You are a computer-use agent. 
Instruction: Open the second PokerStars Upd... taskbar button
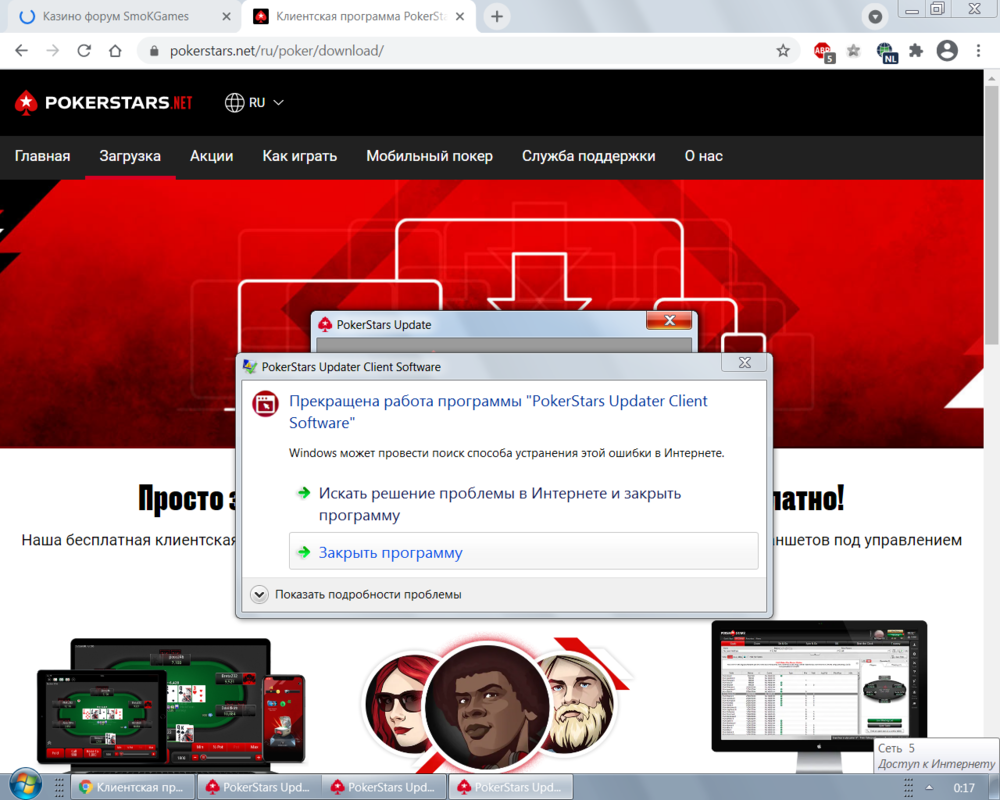[x=384, y=788]
